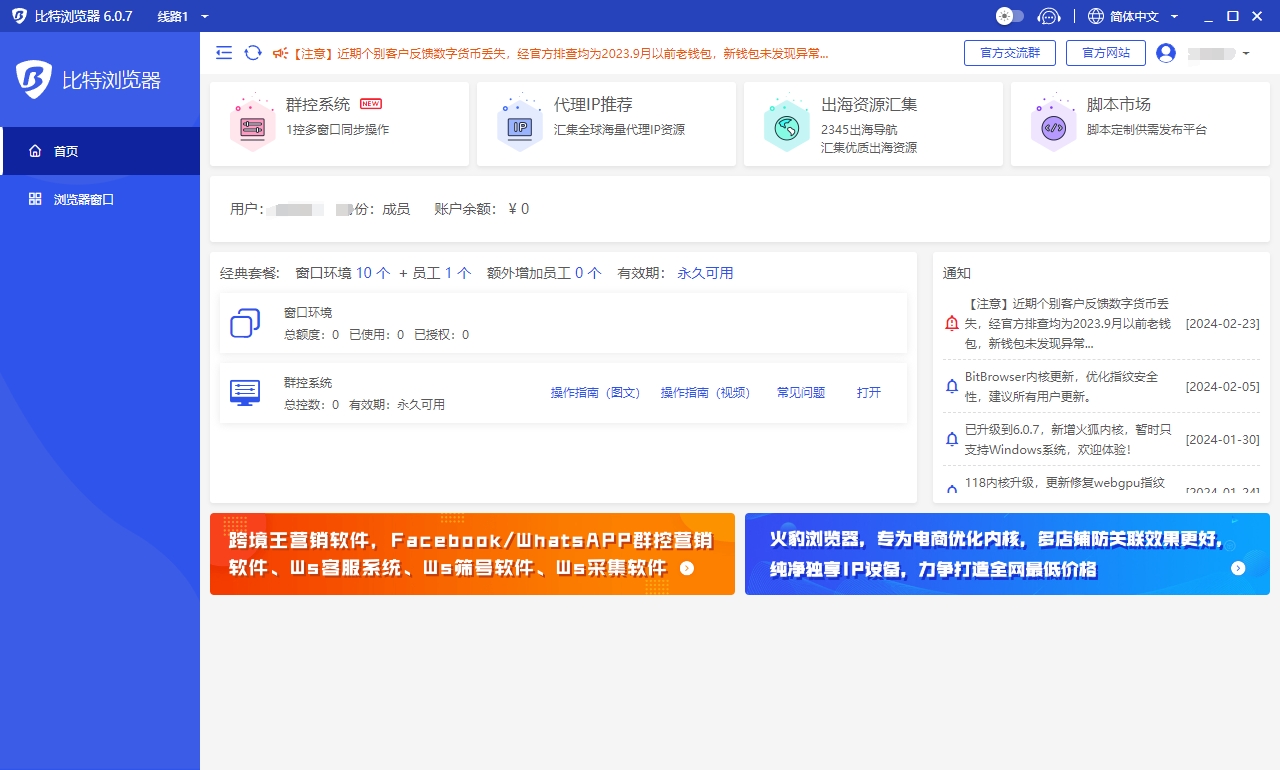
Task: Open the customer service headset icon
Action: tap(1049, 16)
